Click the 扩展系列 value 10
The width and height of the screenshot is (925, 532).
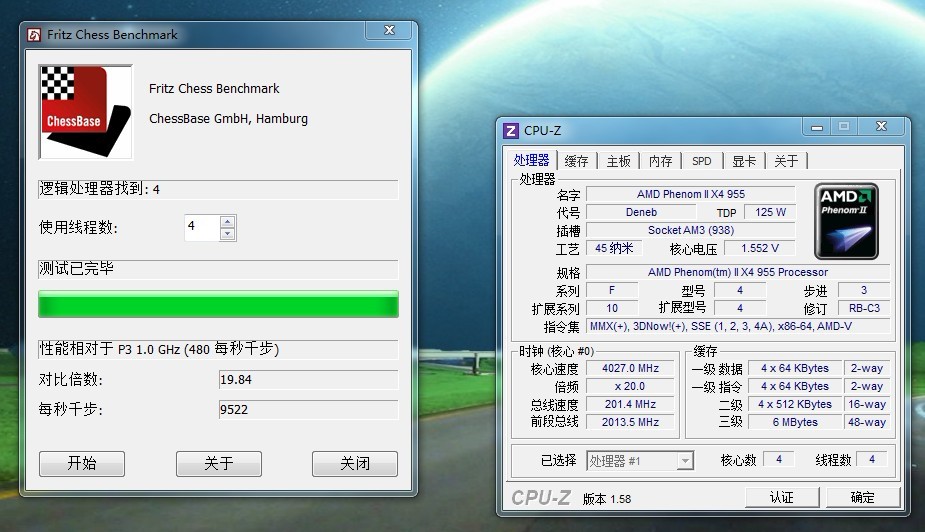[612, 308]
